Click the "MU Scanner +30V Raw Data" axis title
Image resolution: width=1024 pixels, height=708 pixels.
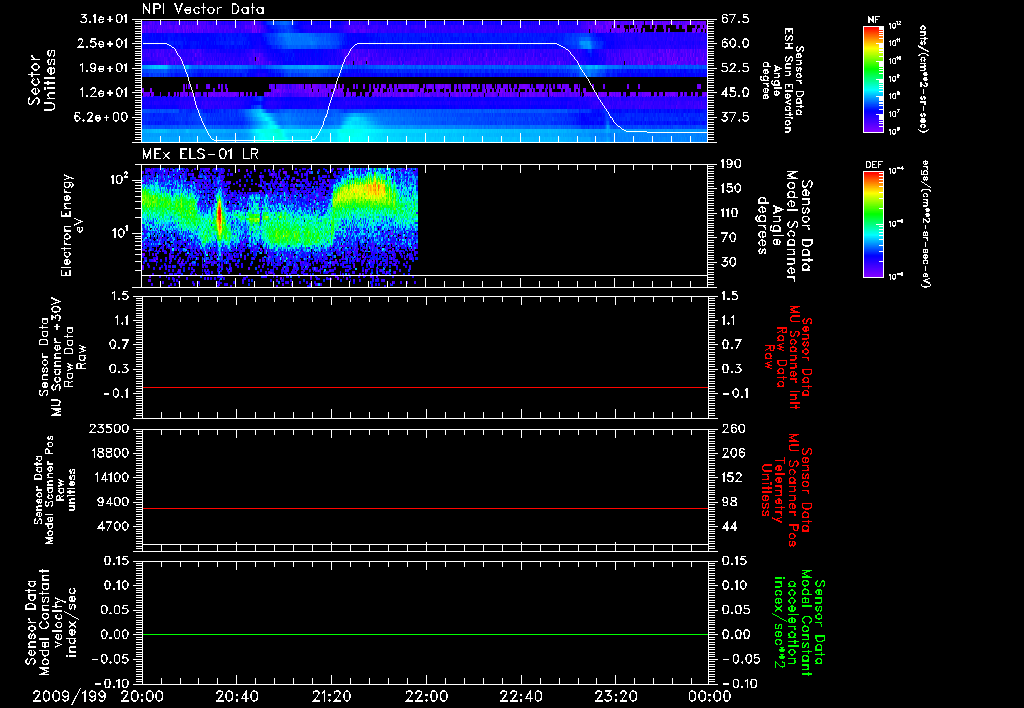pos(62,356)
